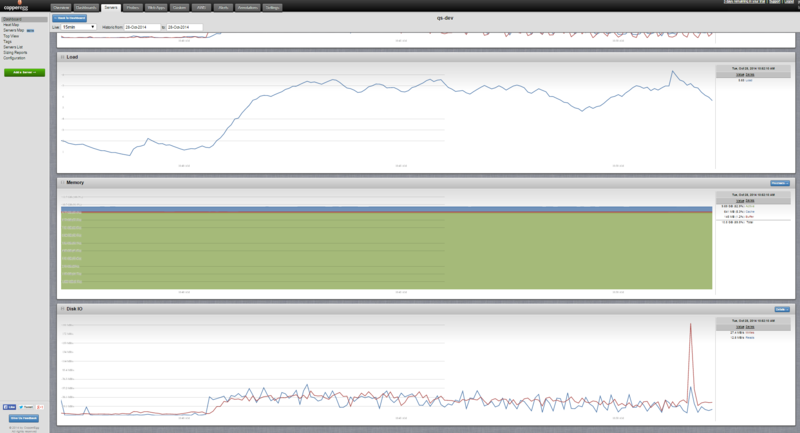Switch to the Dashboards tab

coord(86,8)
